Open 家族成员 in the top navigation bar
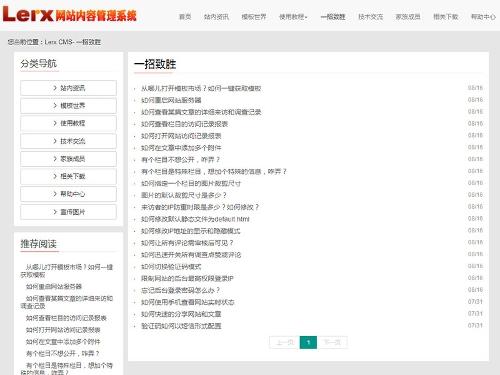 pos(408,17)
